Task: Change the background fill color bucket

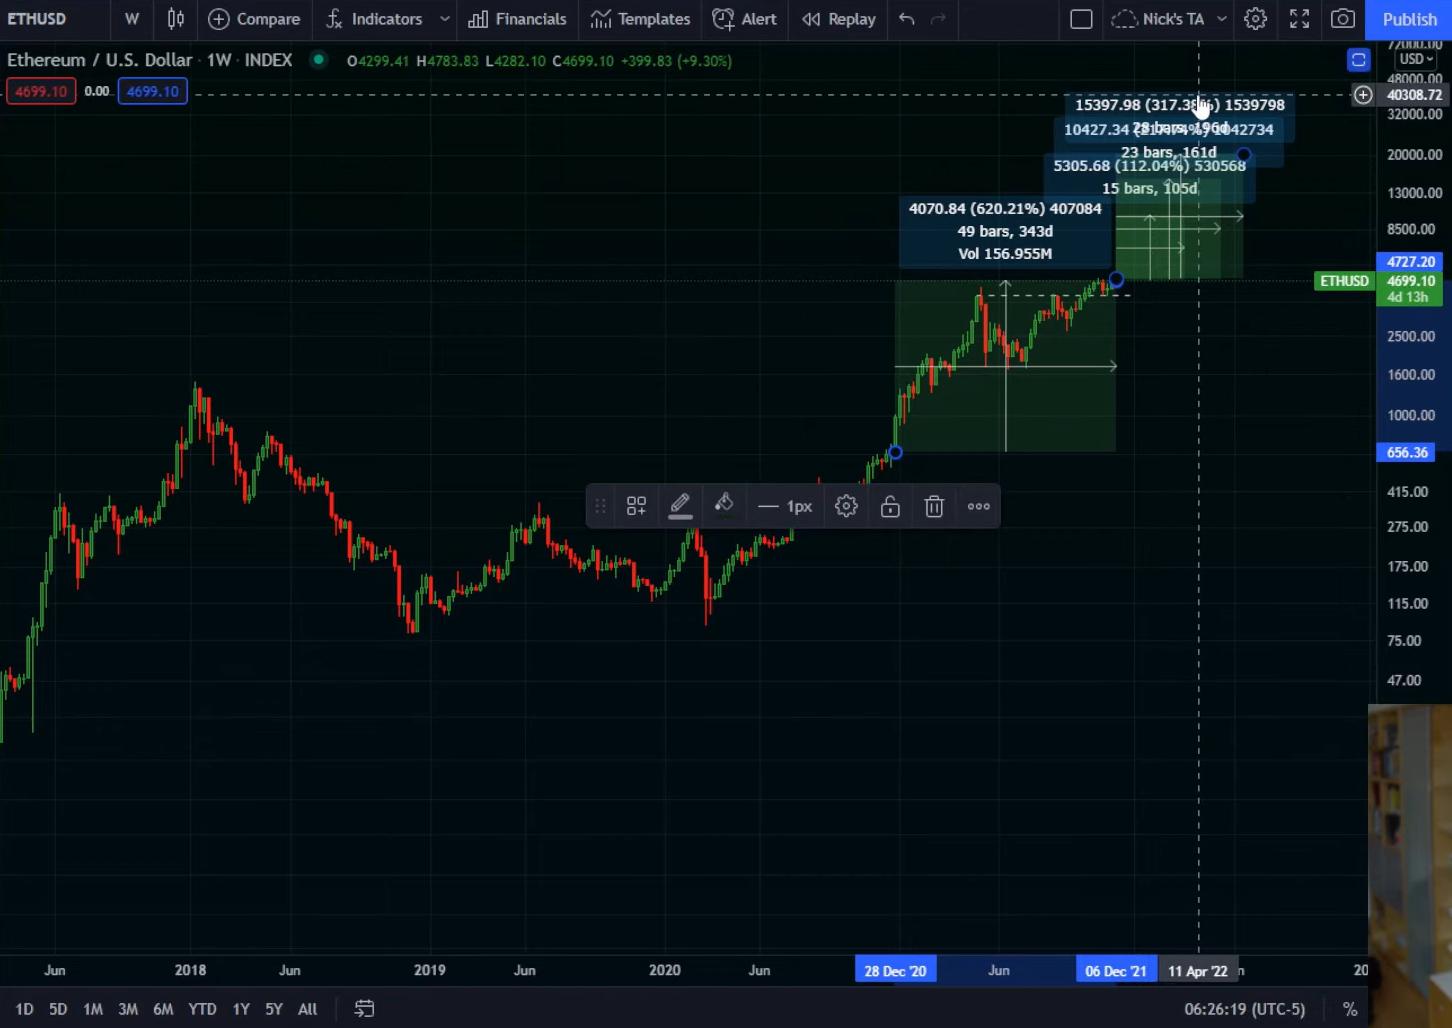Action: click(724, 505)
